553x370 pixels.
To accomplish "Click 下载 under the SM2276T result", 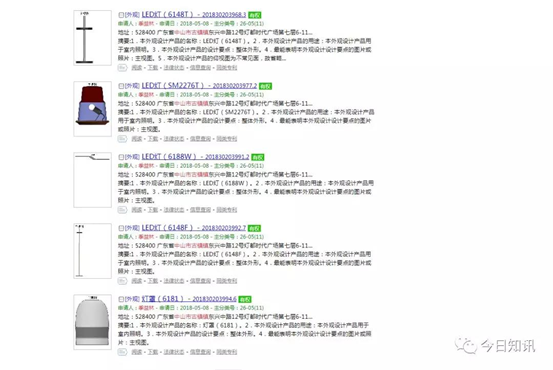I will (x=153, y=139).
